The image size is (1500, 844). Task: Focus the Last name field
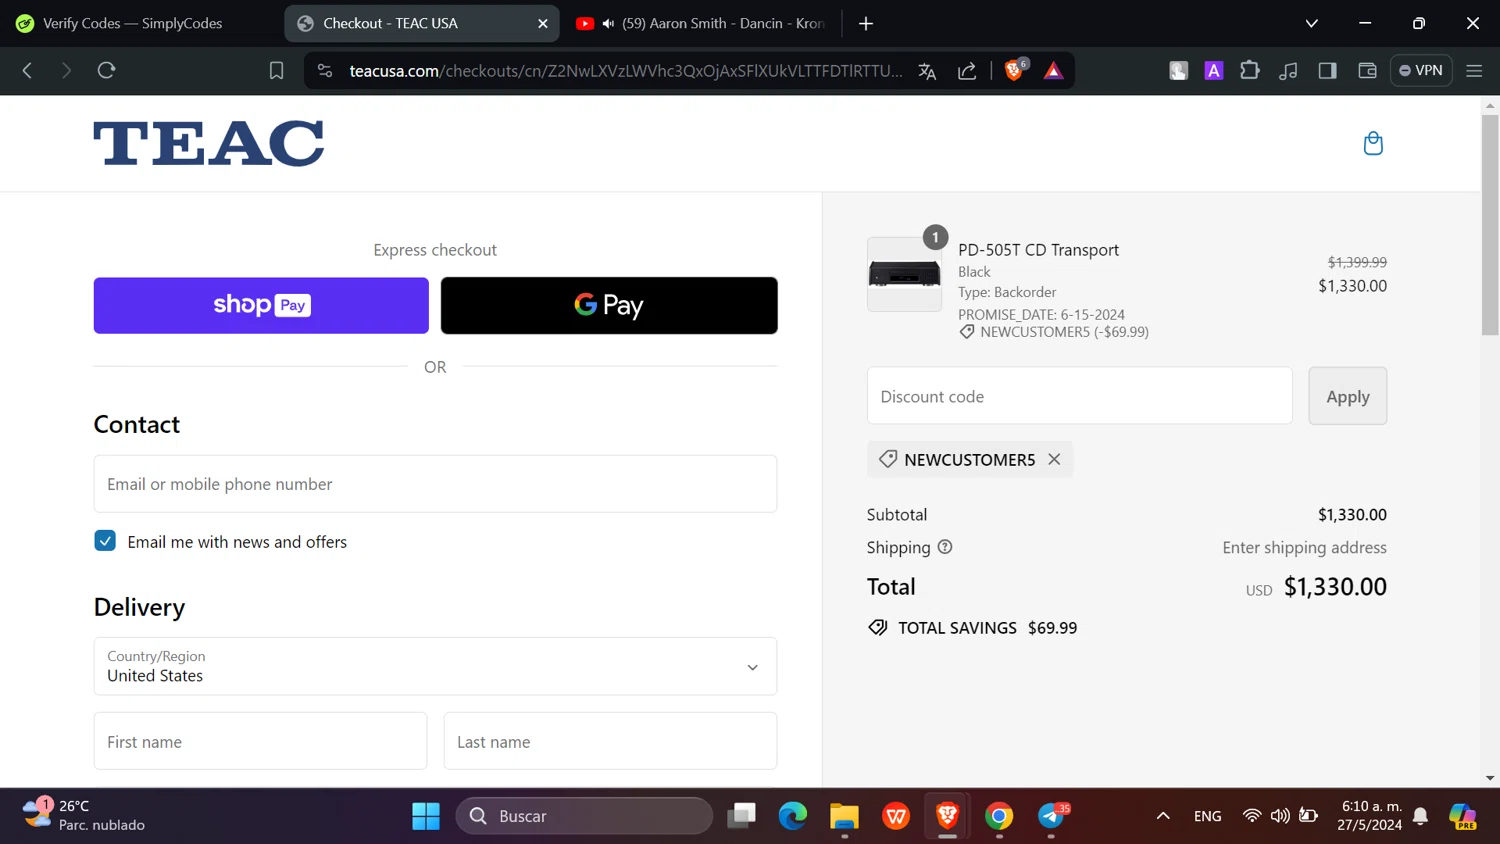click(610, 741)
